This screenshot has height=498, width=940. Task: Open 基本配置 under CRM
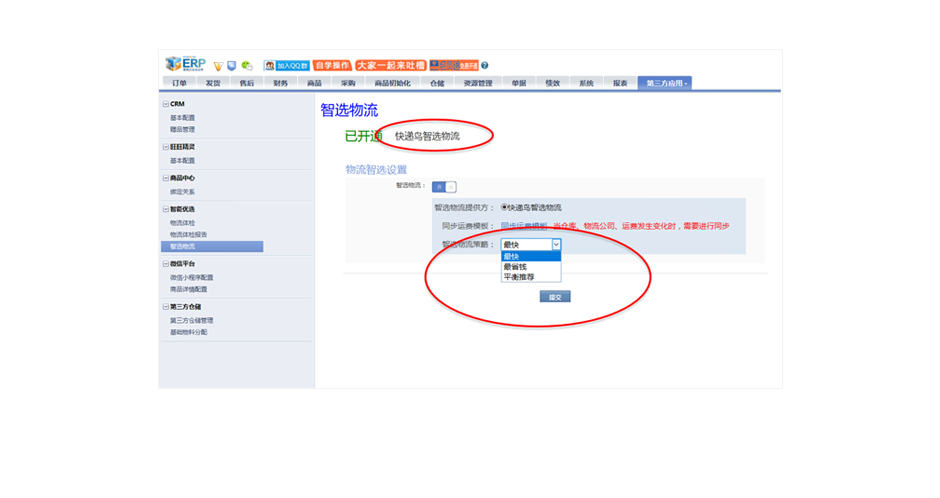[182, 117]
